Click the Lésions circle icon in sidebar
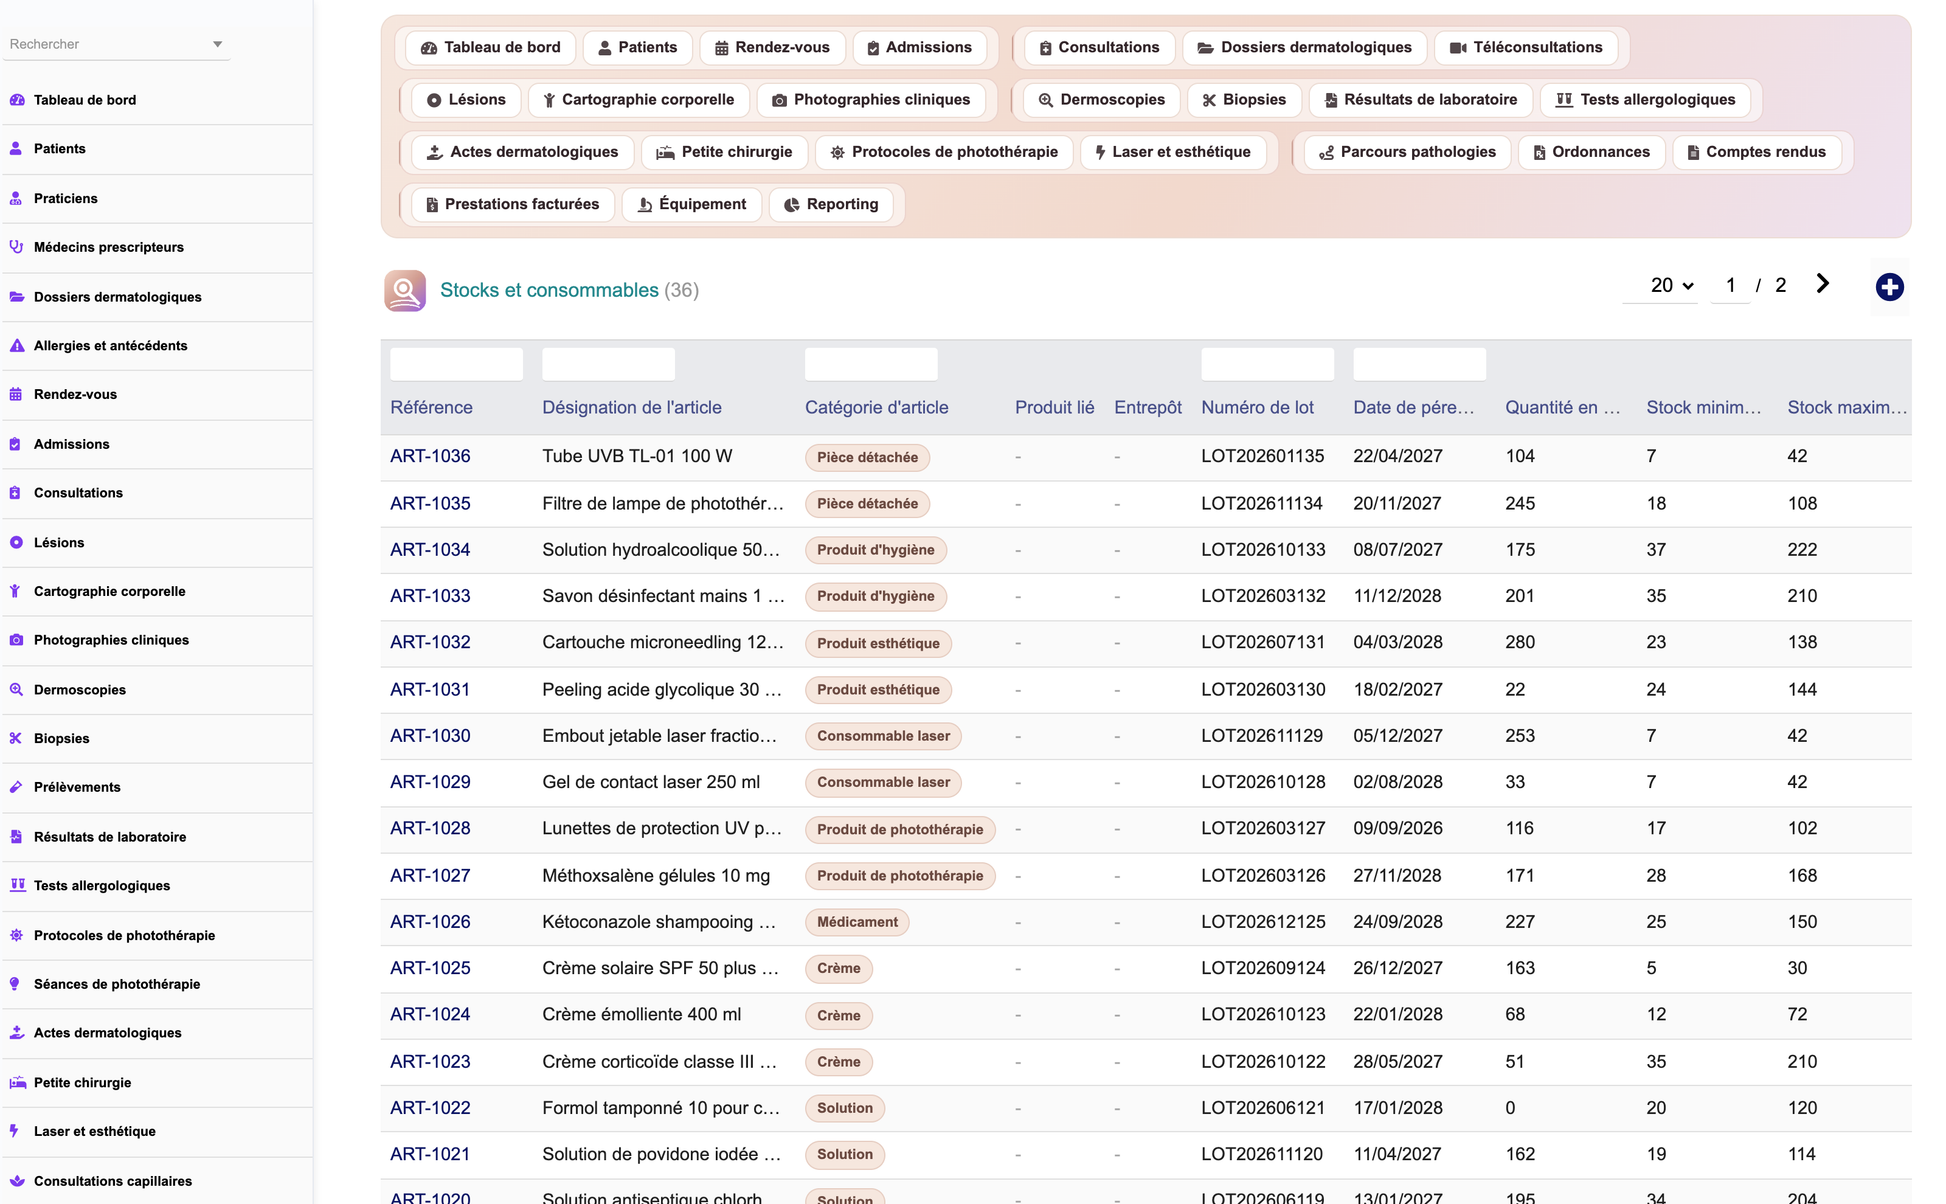This screenshot has width=1946, height=1204. pyautogui.click(x=16, y=543)
